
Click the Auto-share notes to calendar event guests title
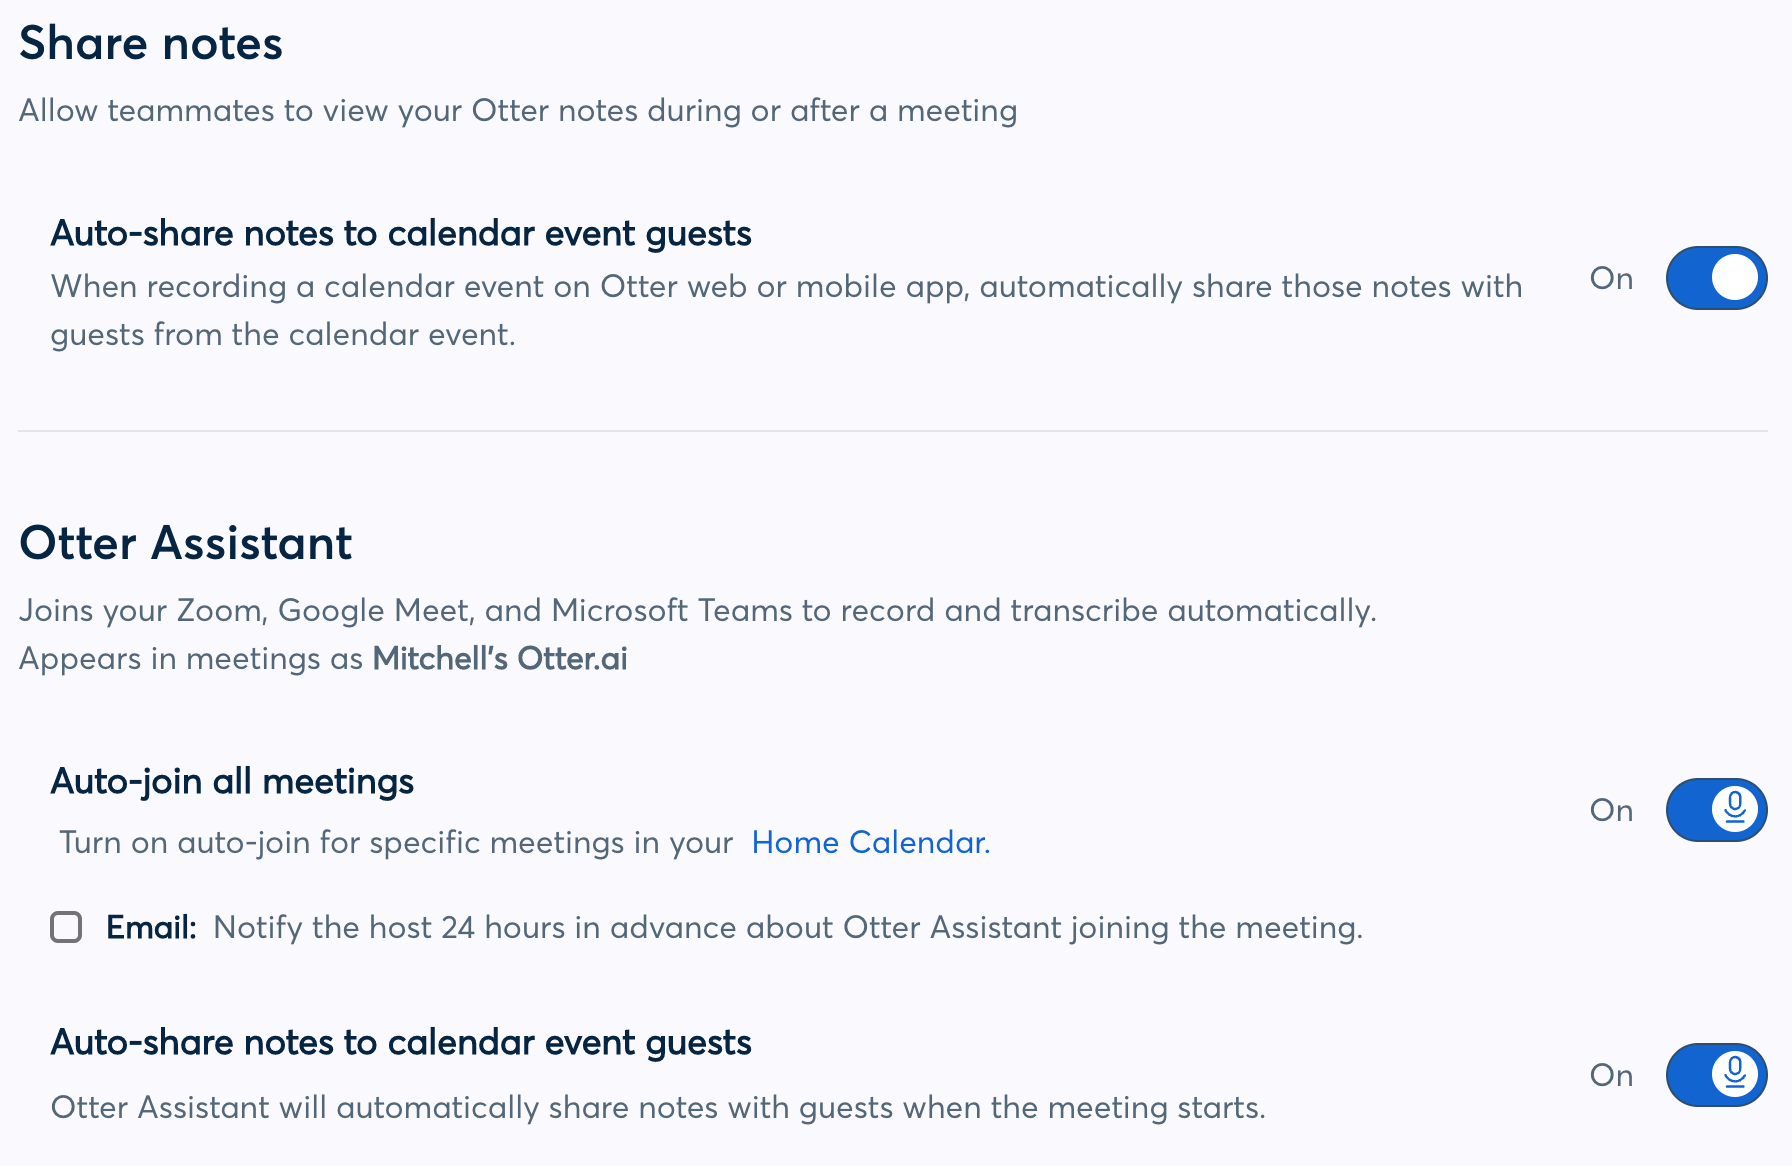[401, 233]
